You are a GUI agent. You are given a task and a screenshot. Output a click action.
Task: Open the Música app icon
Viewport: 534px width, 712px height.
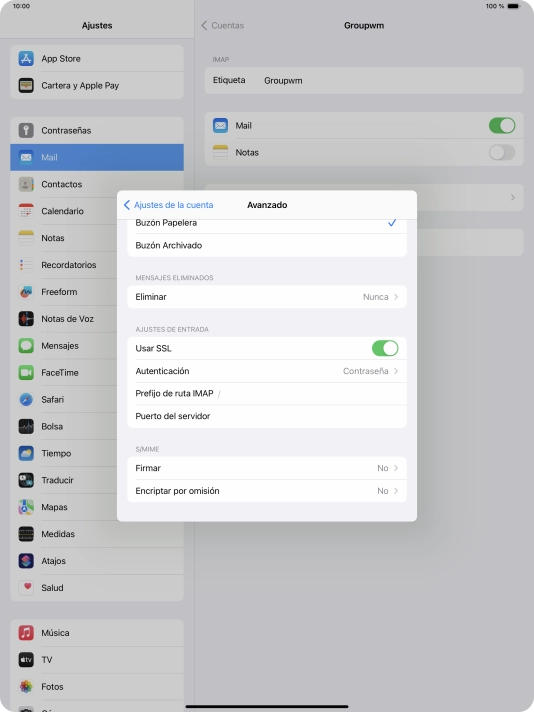[x=26, y=633]
